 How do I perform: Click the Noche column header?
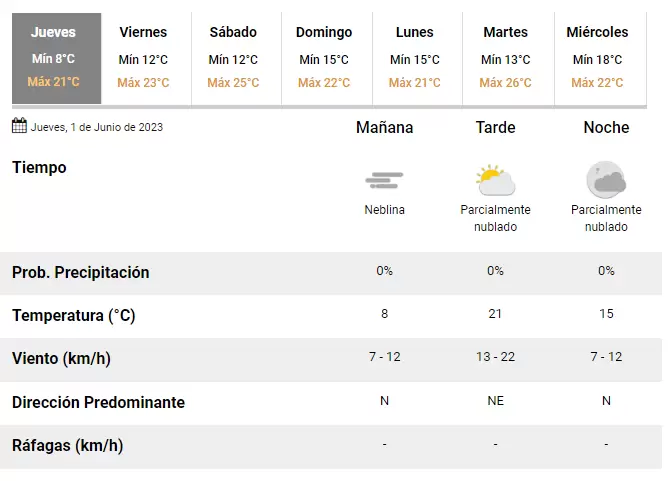tap(606, 127)
